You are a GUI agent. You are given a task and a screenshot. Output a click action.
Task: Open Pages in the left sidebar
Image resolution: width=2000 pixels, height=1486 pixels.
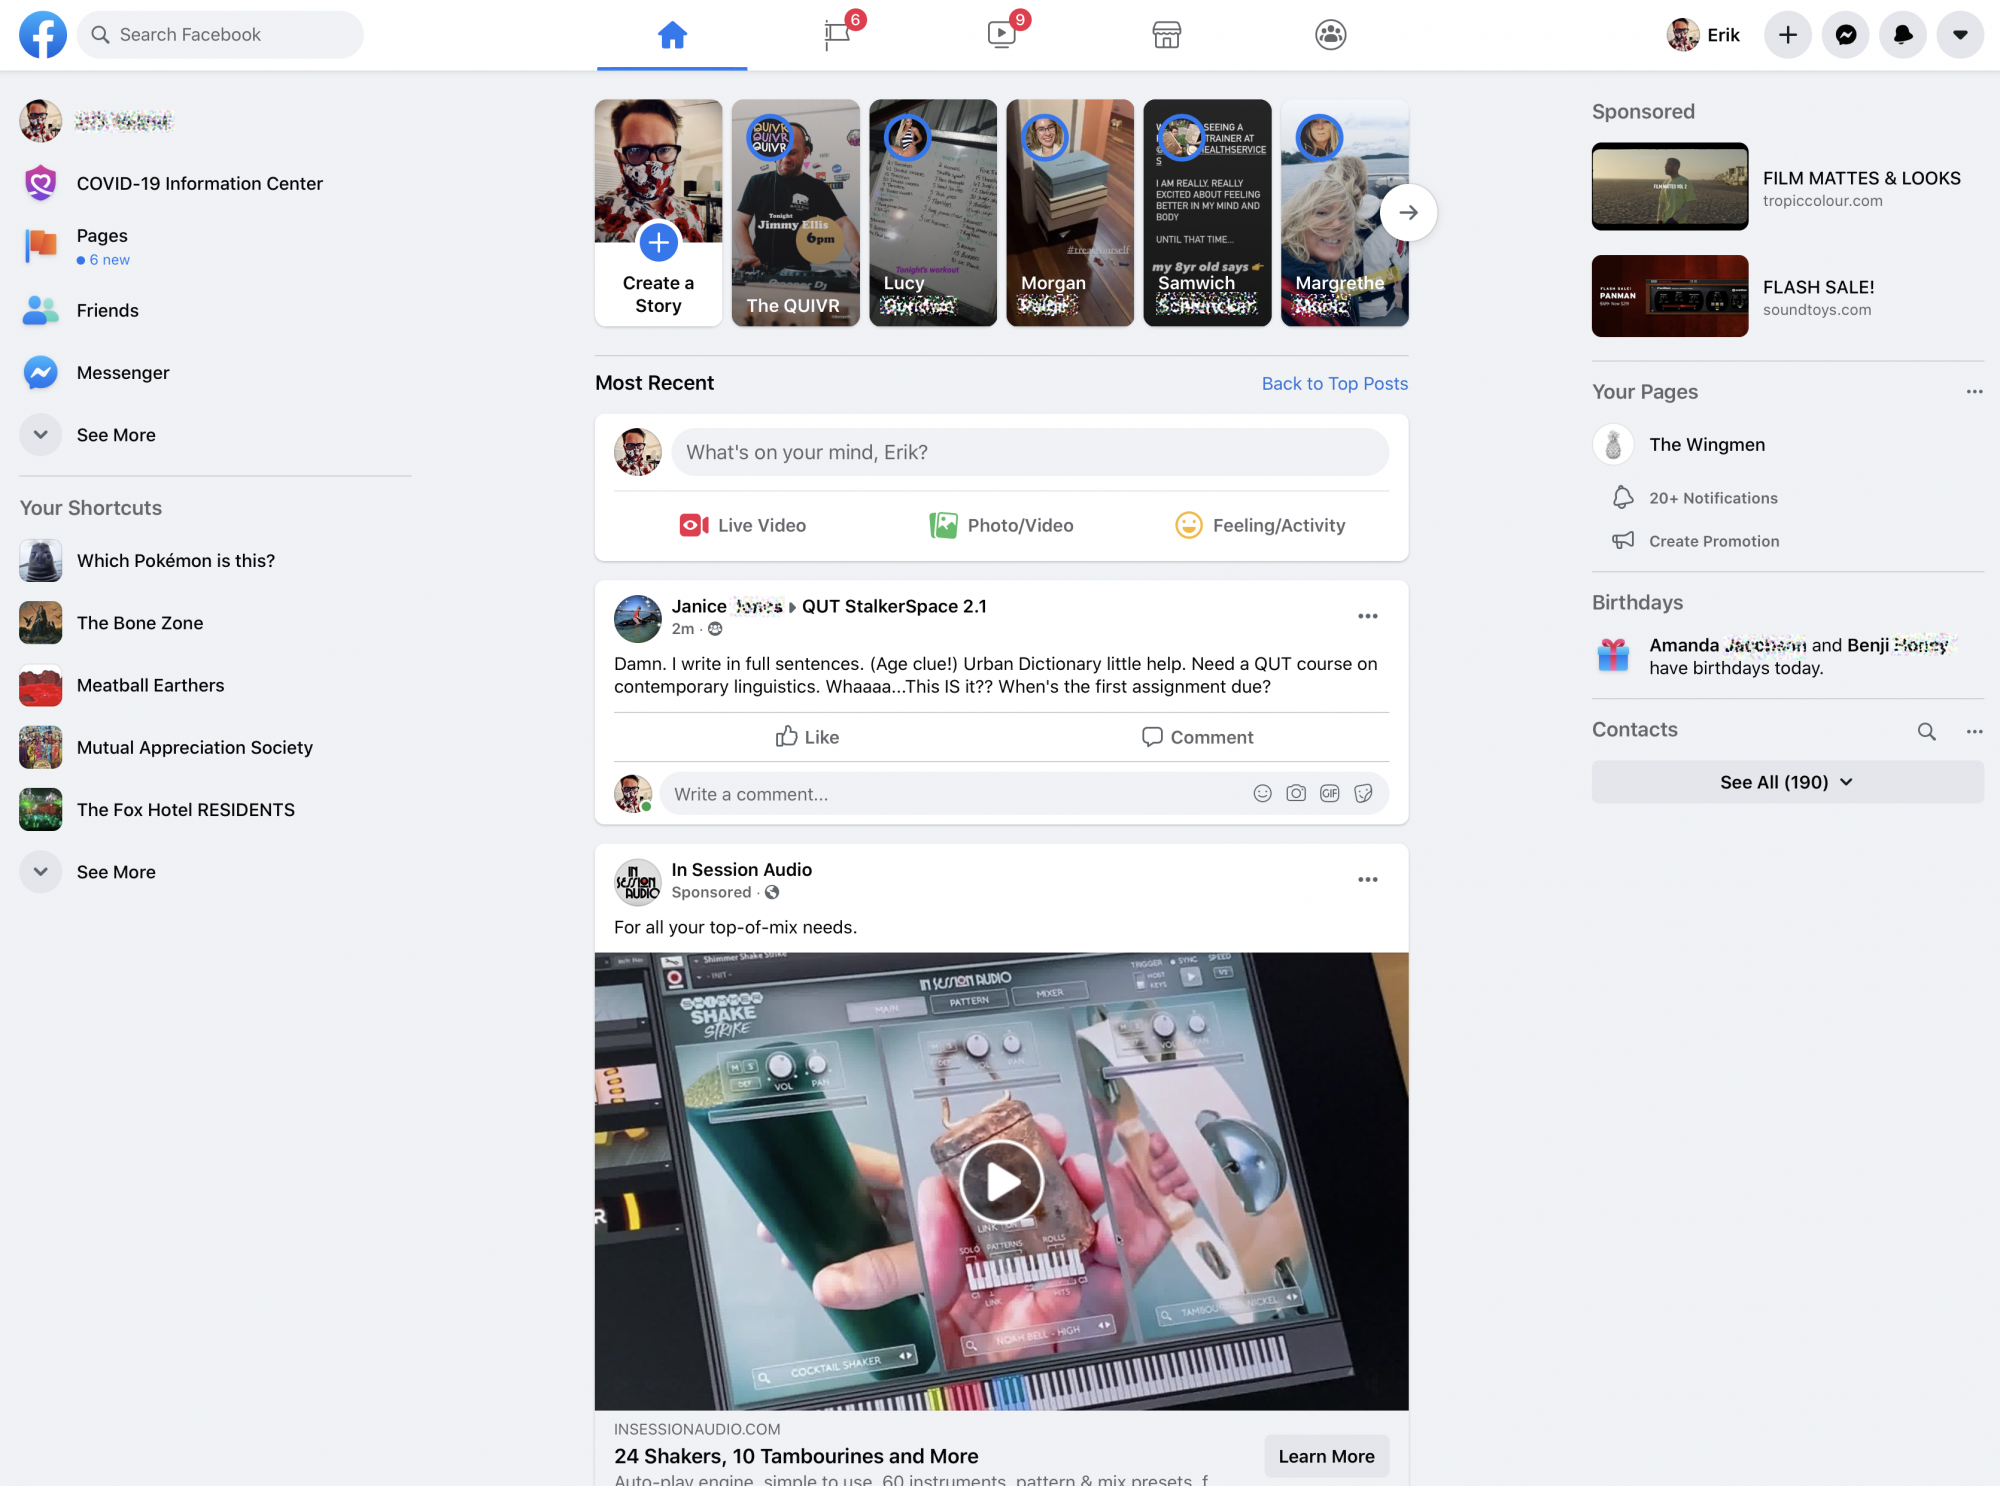tap(215, 246)
